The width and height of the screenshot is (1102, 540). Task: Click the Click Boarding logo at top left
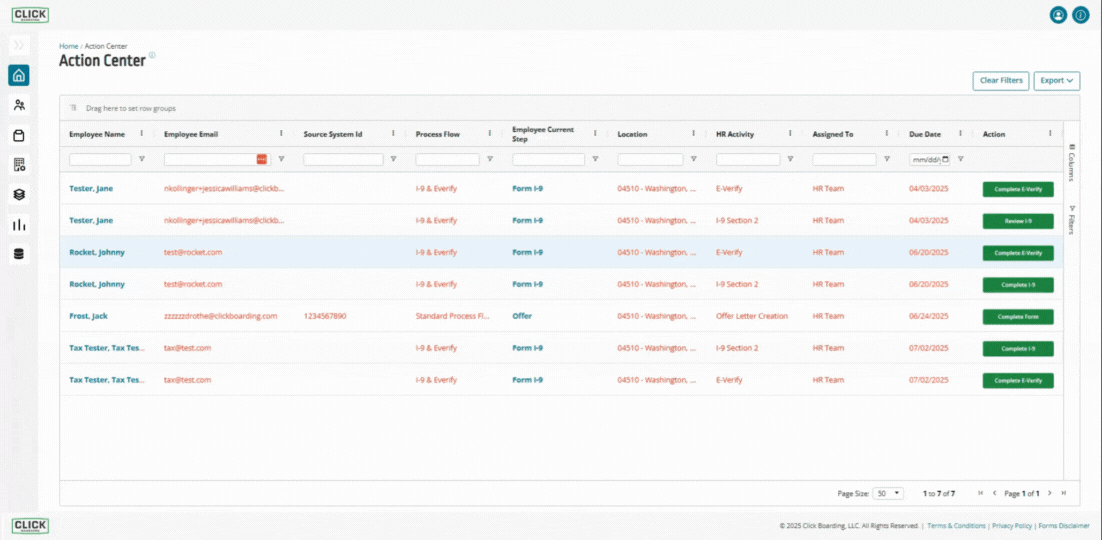pyautogui.click(x=30, y=15)
